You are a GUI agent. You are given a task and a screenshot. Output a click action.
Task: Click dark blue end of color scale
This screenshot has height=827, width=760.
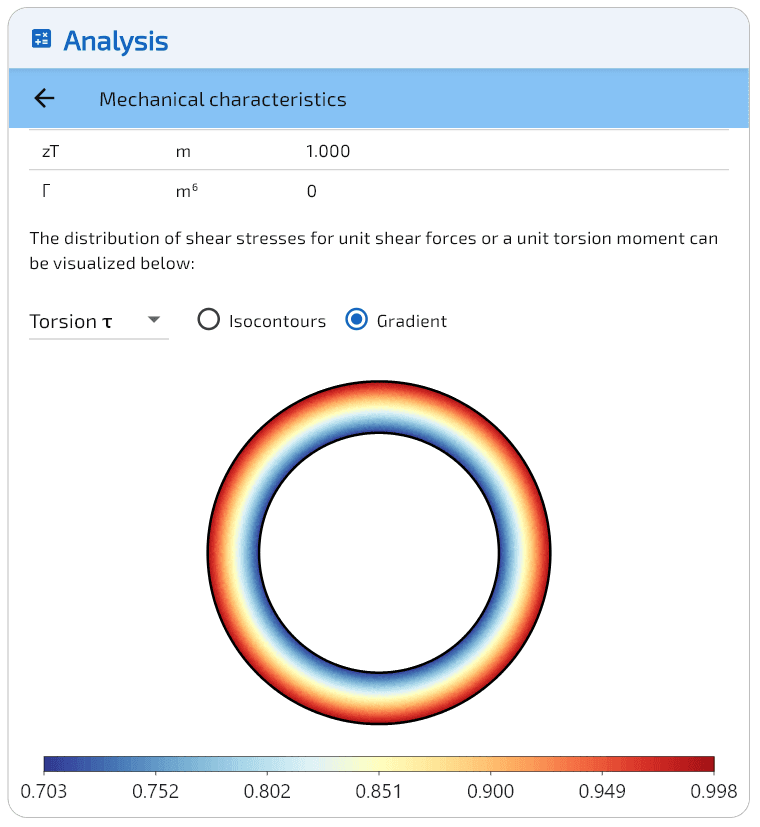[52, 765]
